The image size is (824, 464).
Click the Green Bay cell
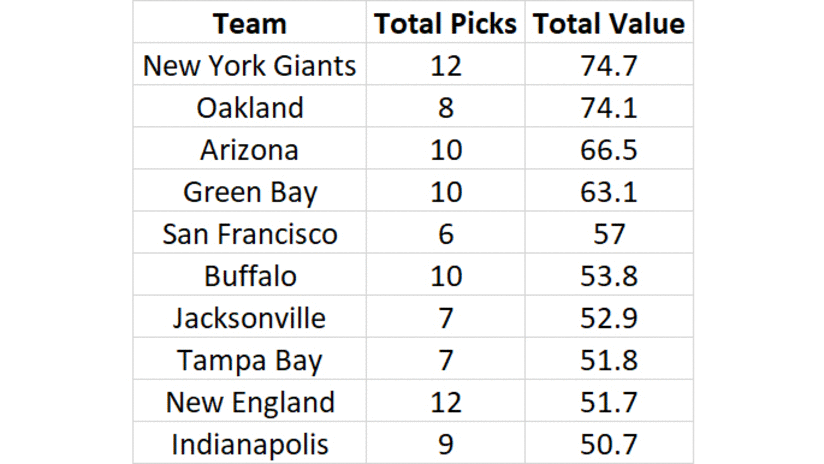[x=249, y=192]
